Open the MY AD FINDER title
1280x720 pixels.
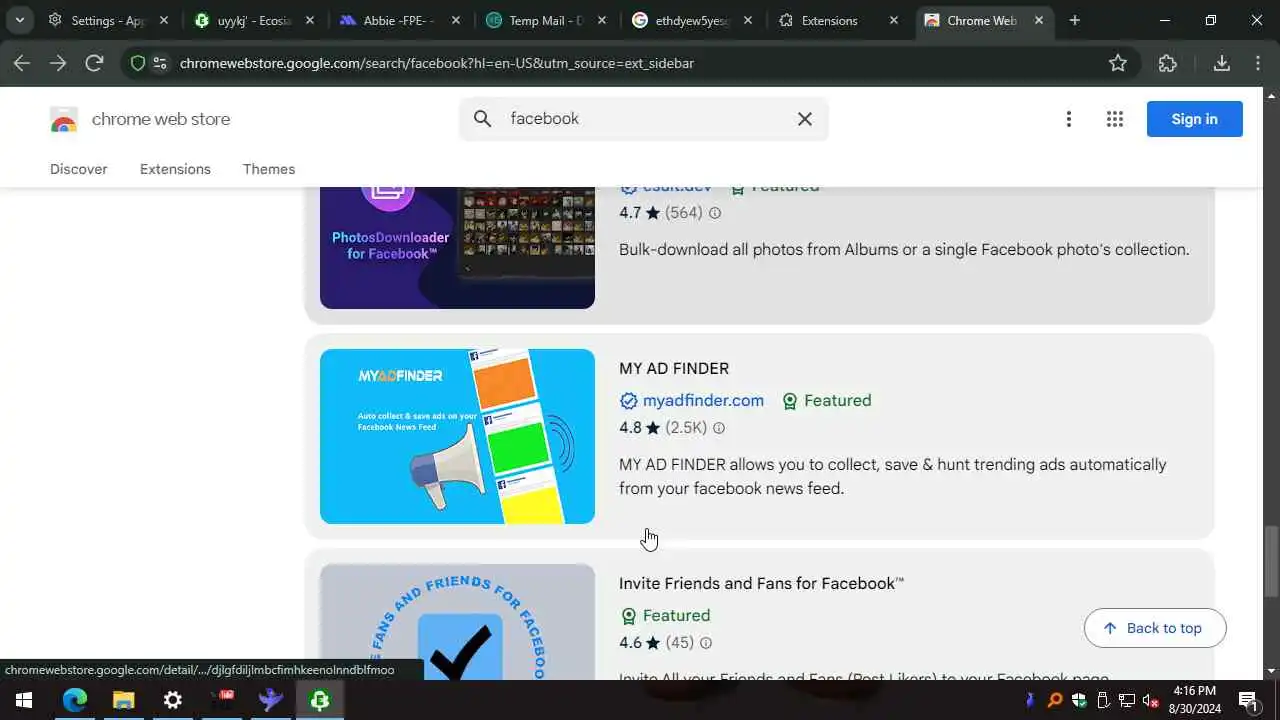point(674,369)
